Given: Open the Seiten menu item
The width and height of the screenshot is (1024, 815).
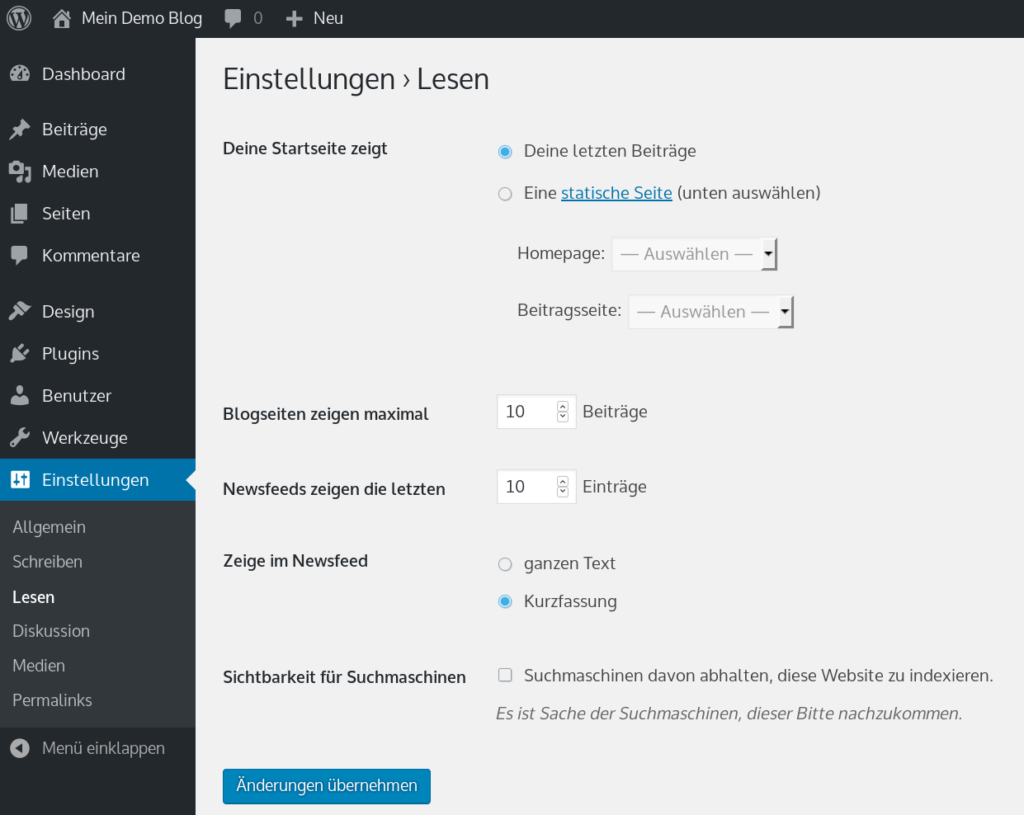Looking at the screenshot, I should point(97,214).
